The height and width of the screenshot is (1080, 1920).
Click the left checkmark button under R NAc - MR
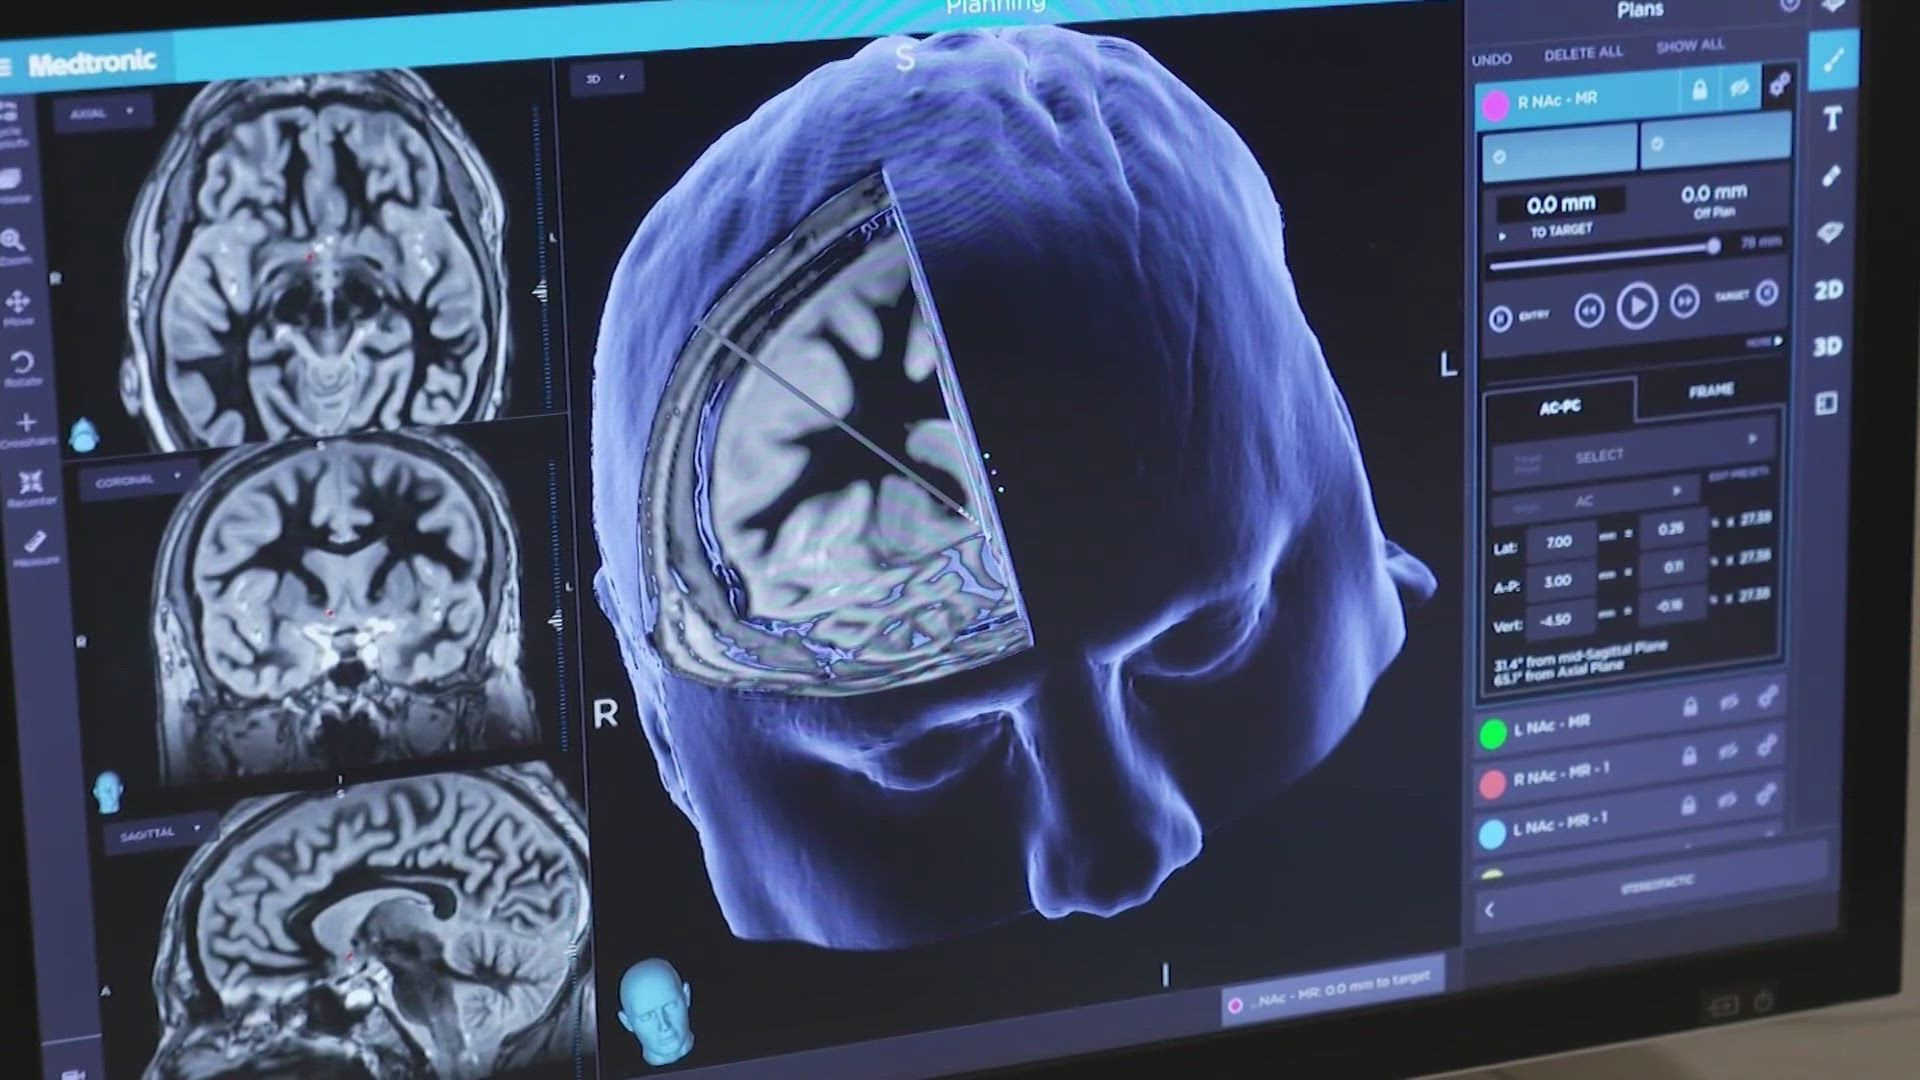pos(1559,153)
